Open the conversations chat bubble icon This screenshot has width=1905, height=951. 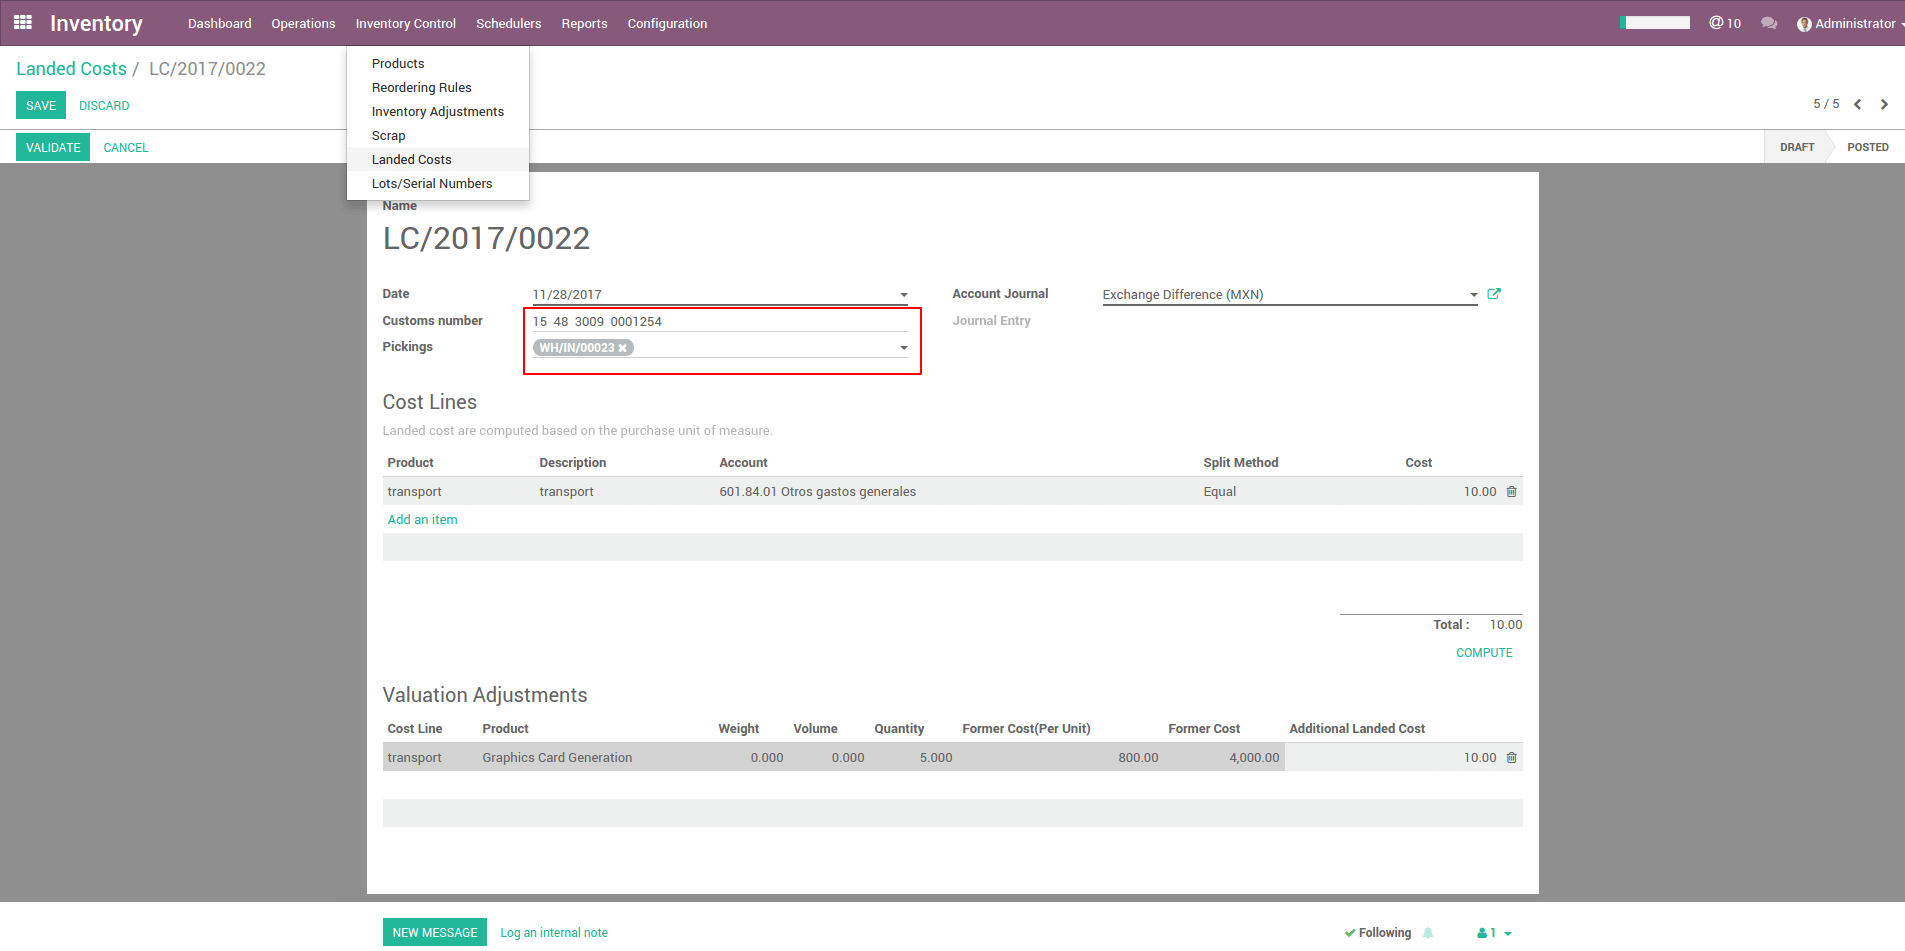coord(1769,23)
